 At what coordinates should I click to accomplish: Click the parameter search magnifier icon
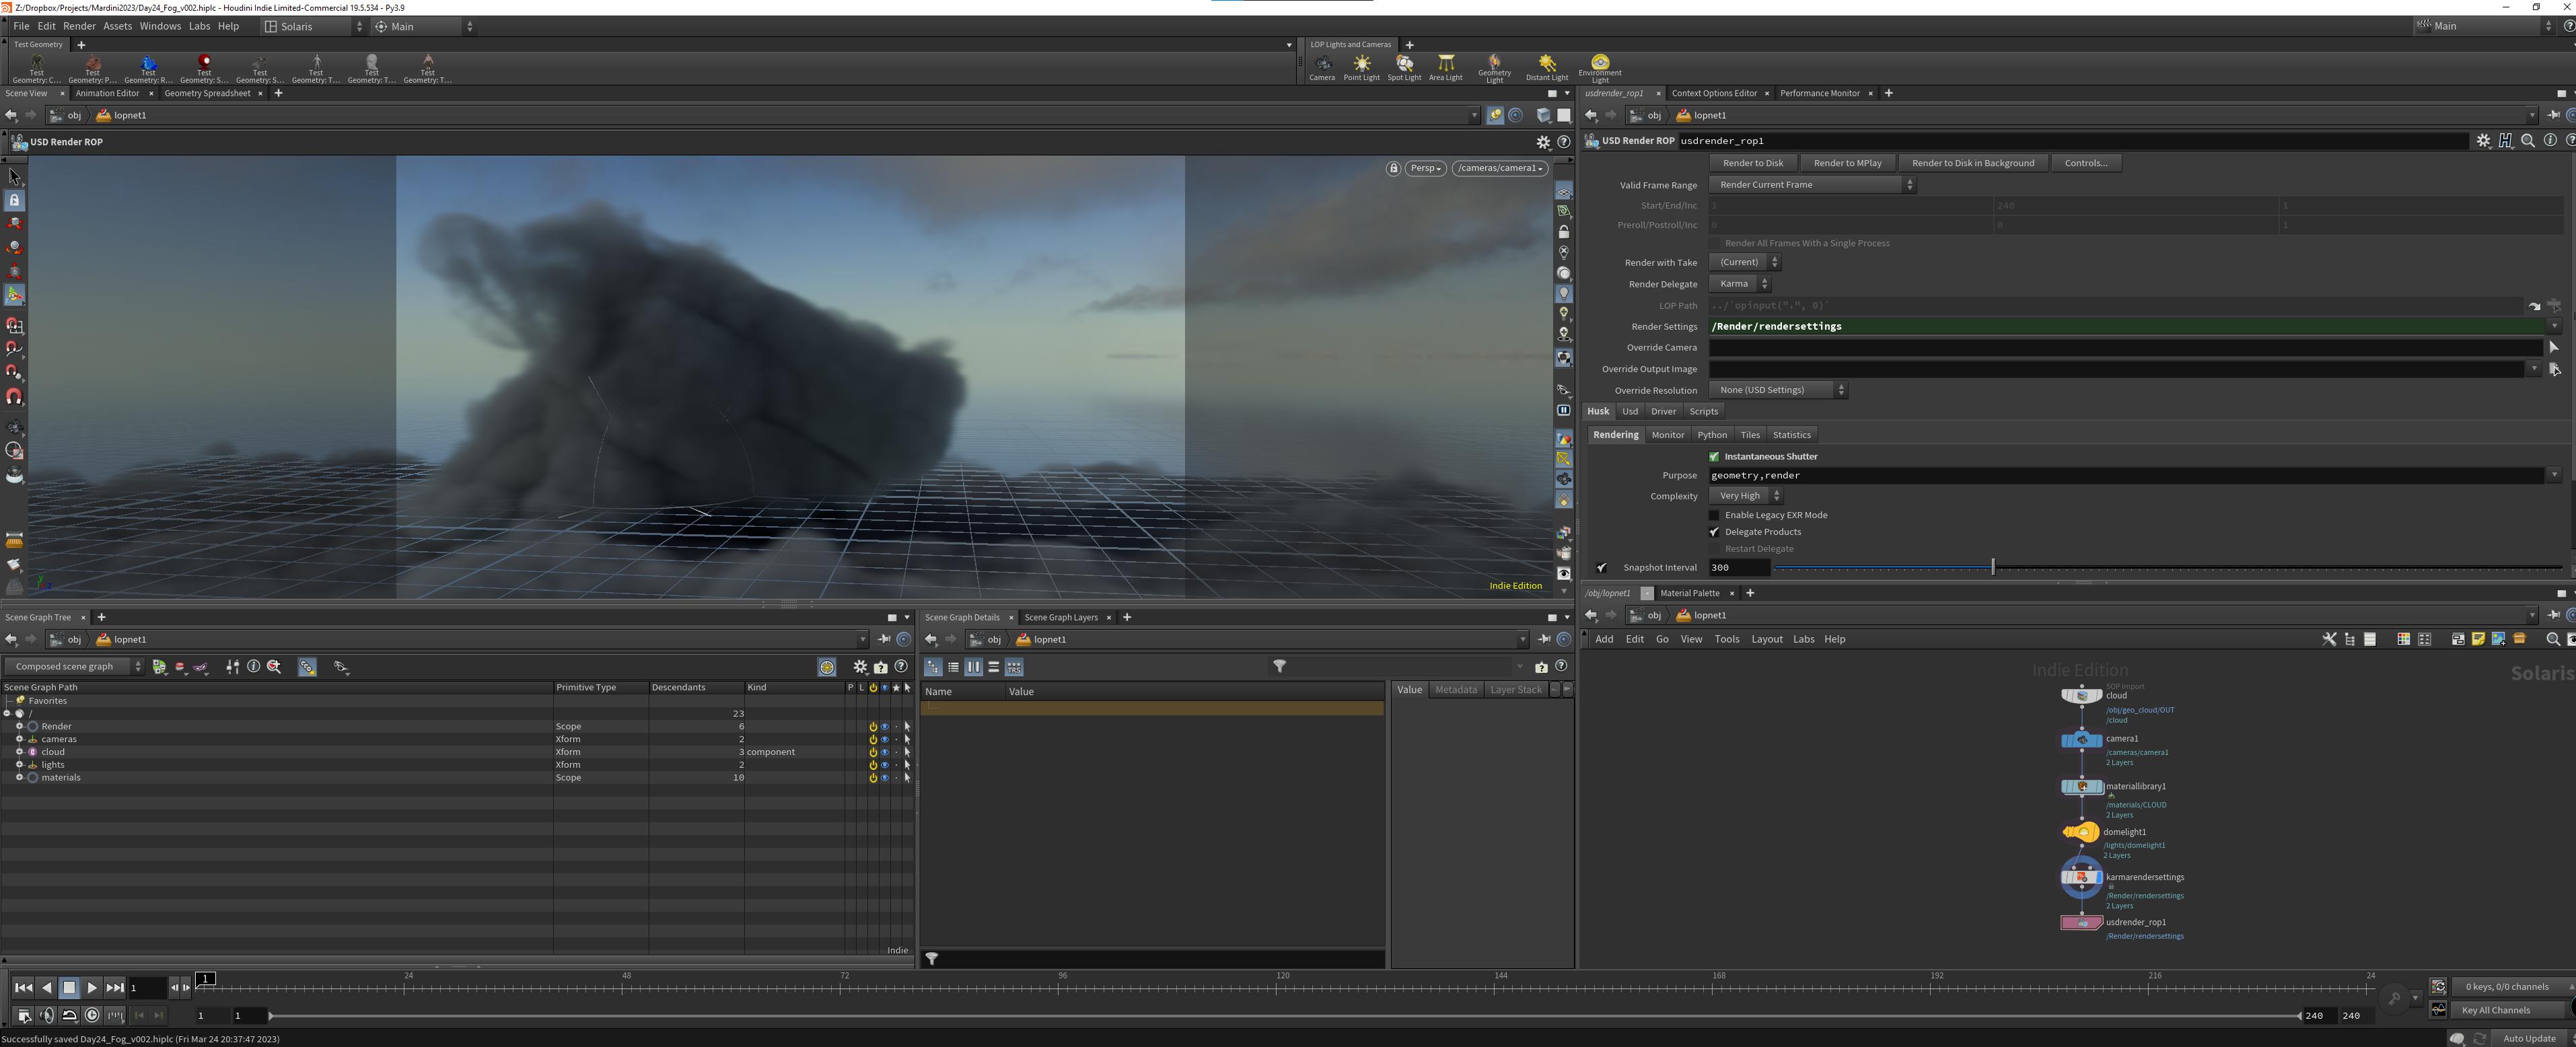(2527, 141)
